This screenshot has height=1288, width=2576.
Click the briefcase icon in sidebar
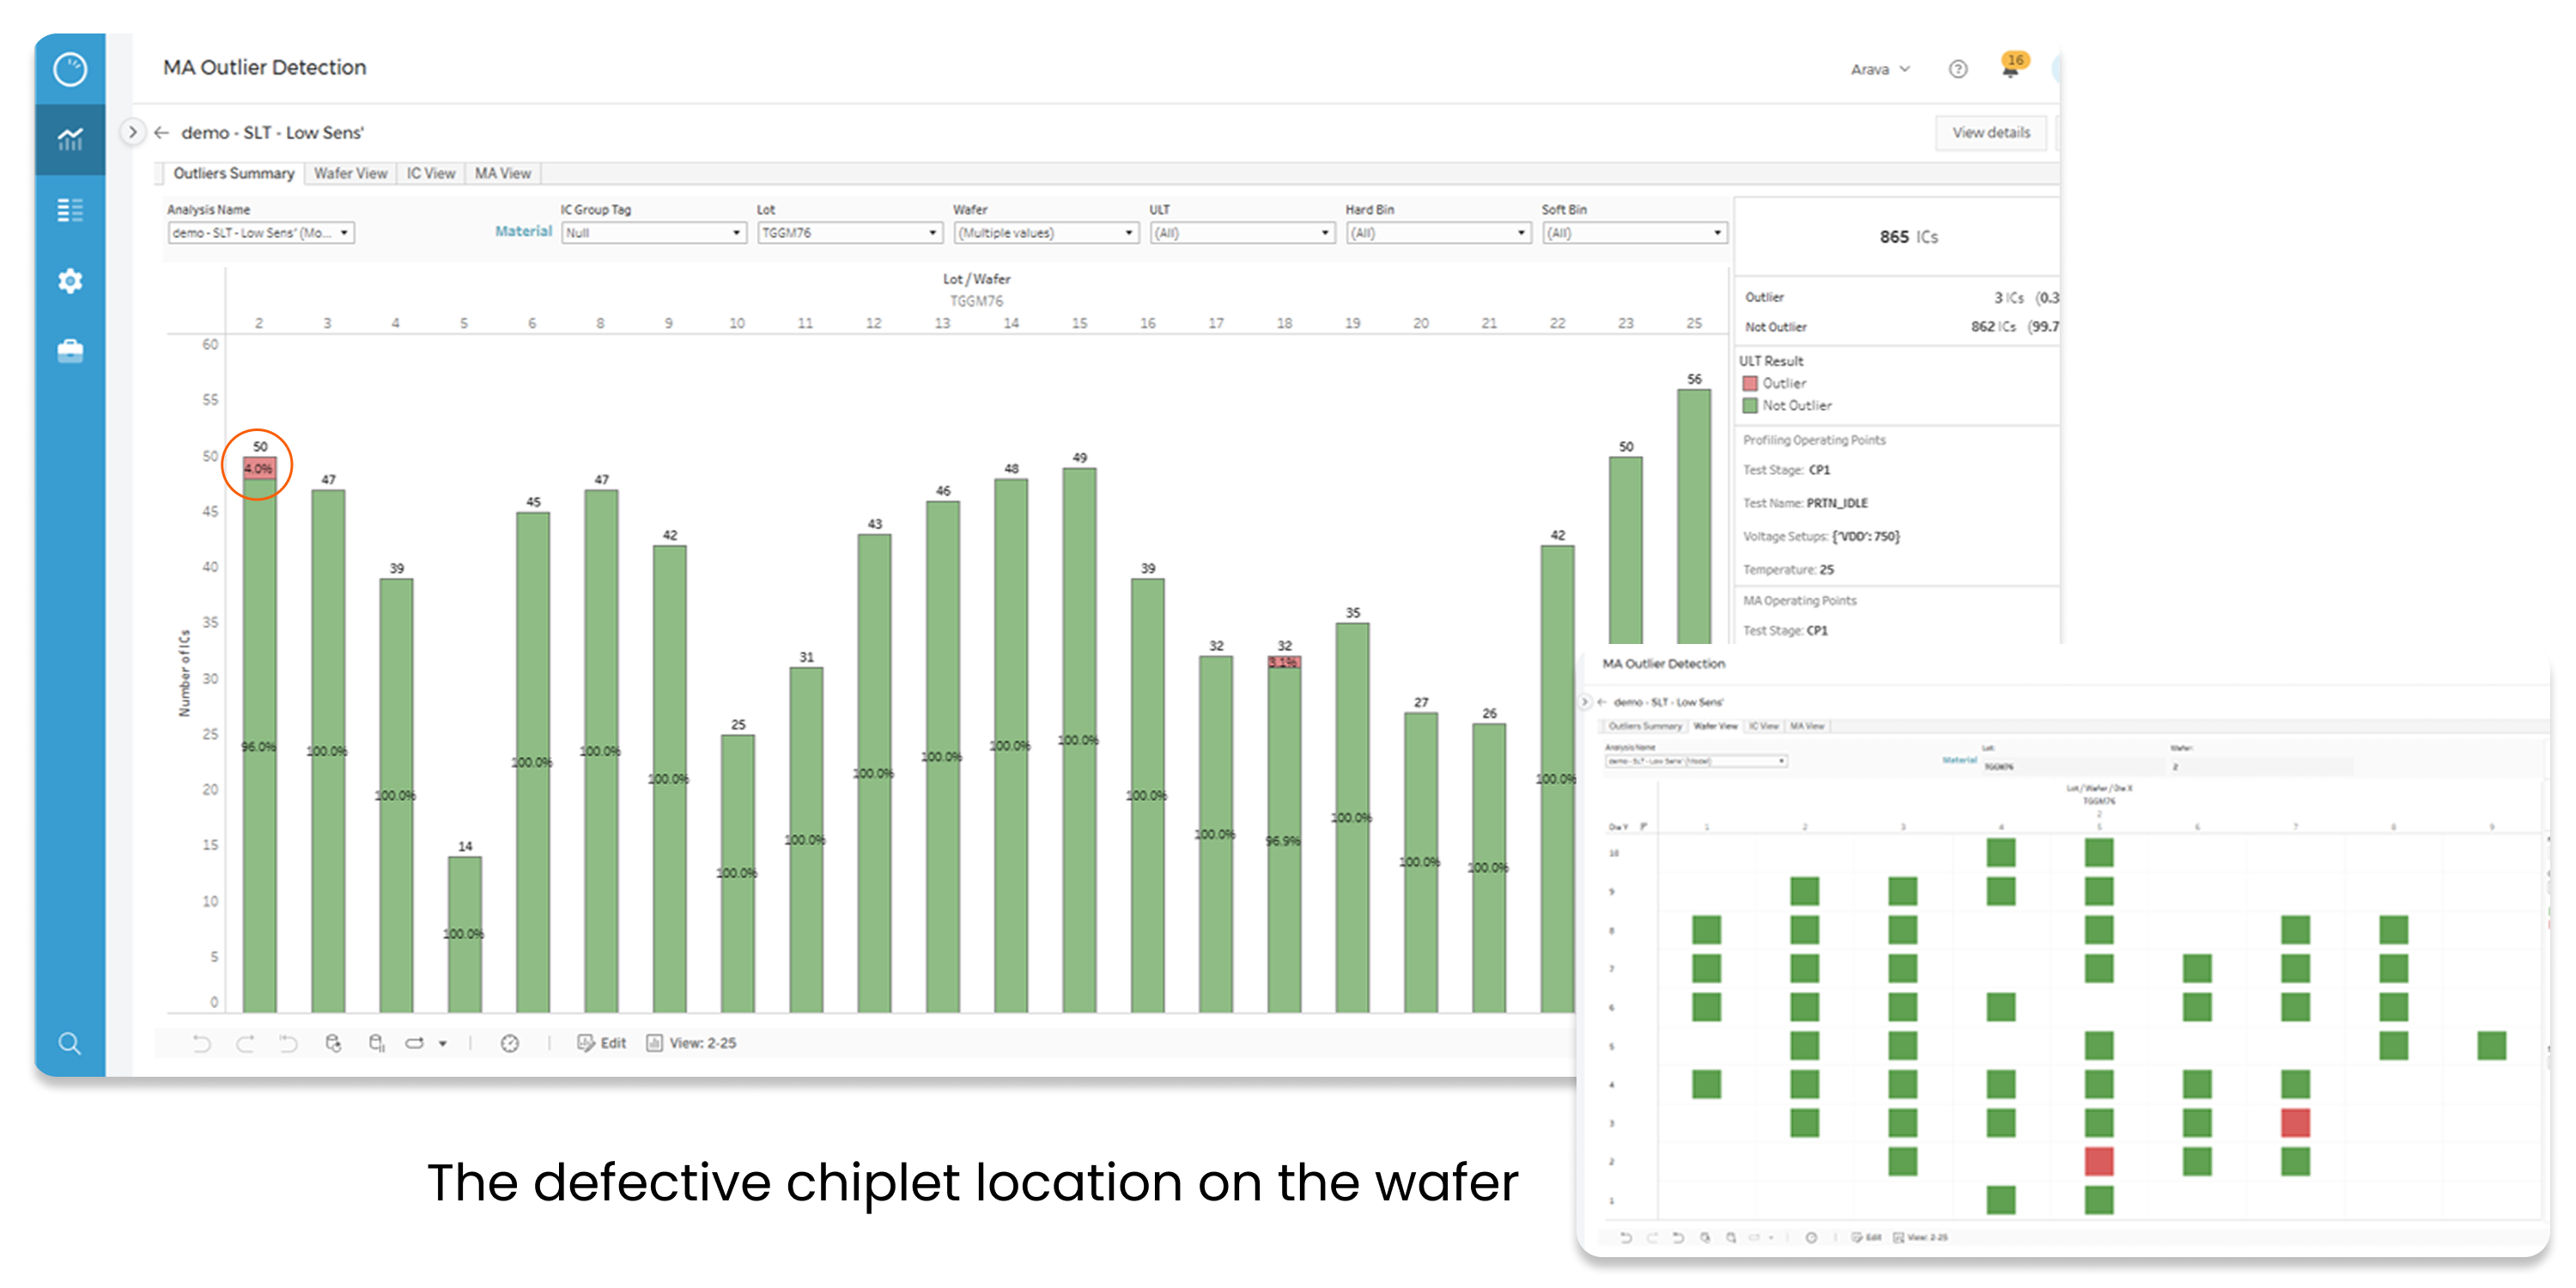click(70, 351)
